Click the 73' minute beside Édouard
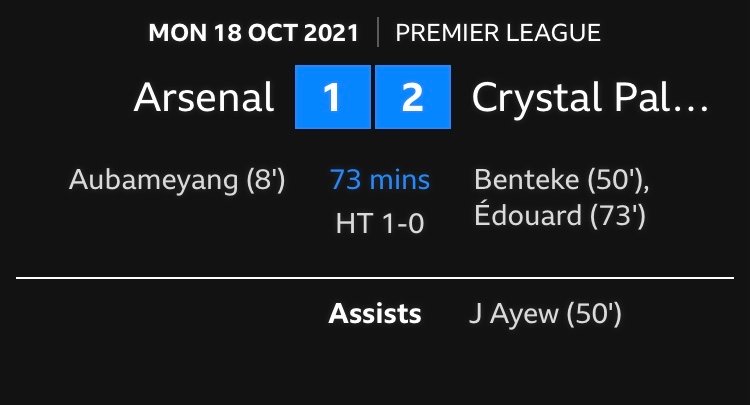Viewport: 750px width, 405px height. point(618,216)
